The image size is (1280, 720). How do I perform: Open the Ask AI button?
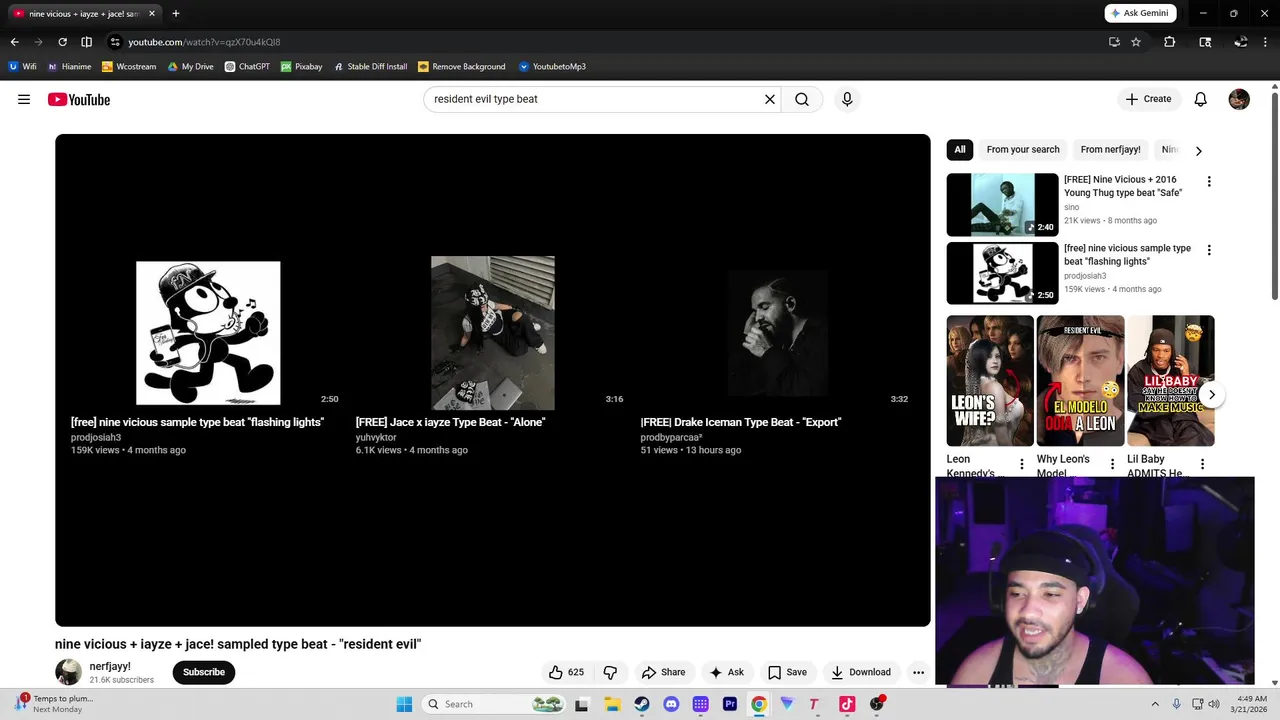(726, 672)
